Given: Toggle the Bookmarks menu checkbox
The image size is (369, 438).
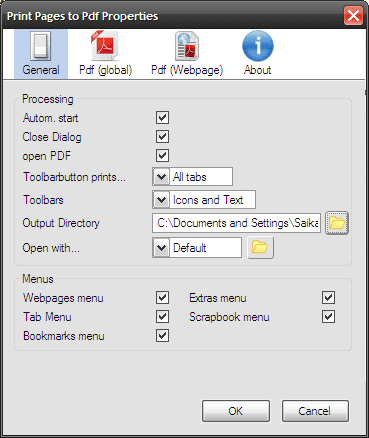Looking at the screenshot, I should [x=162, y=336].
